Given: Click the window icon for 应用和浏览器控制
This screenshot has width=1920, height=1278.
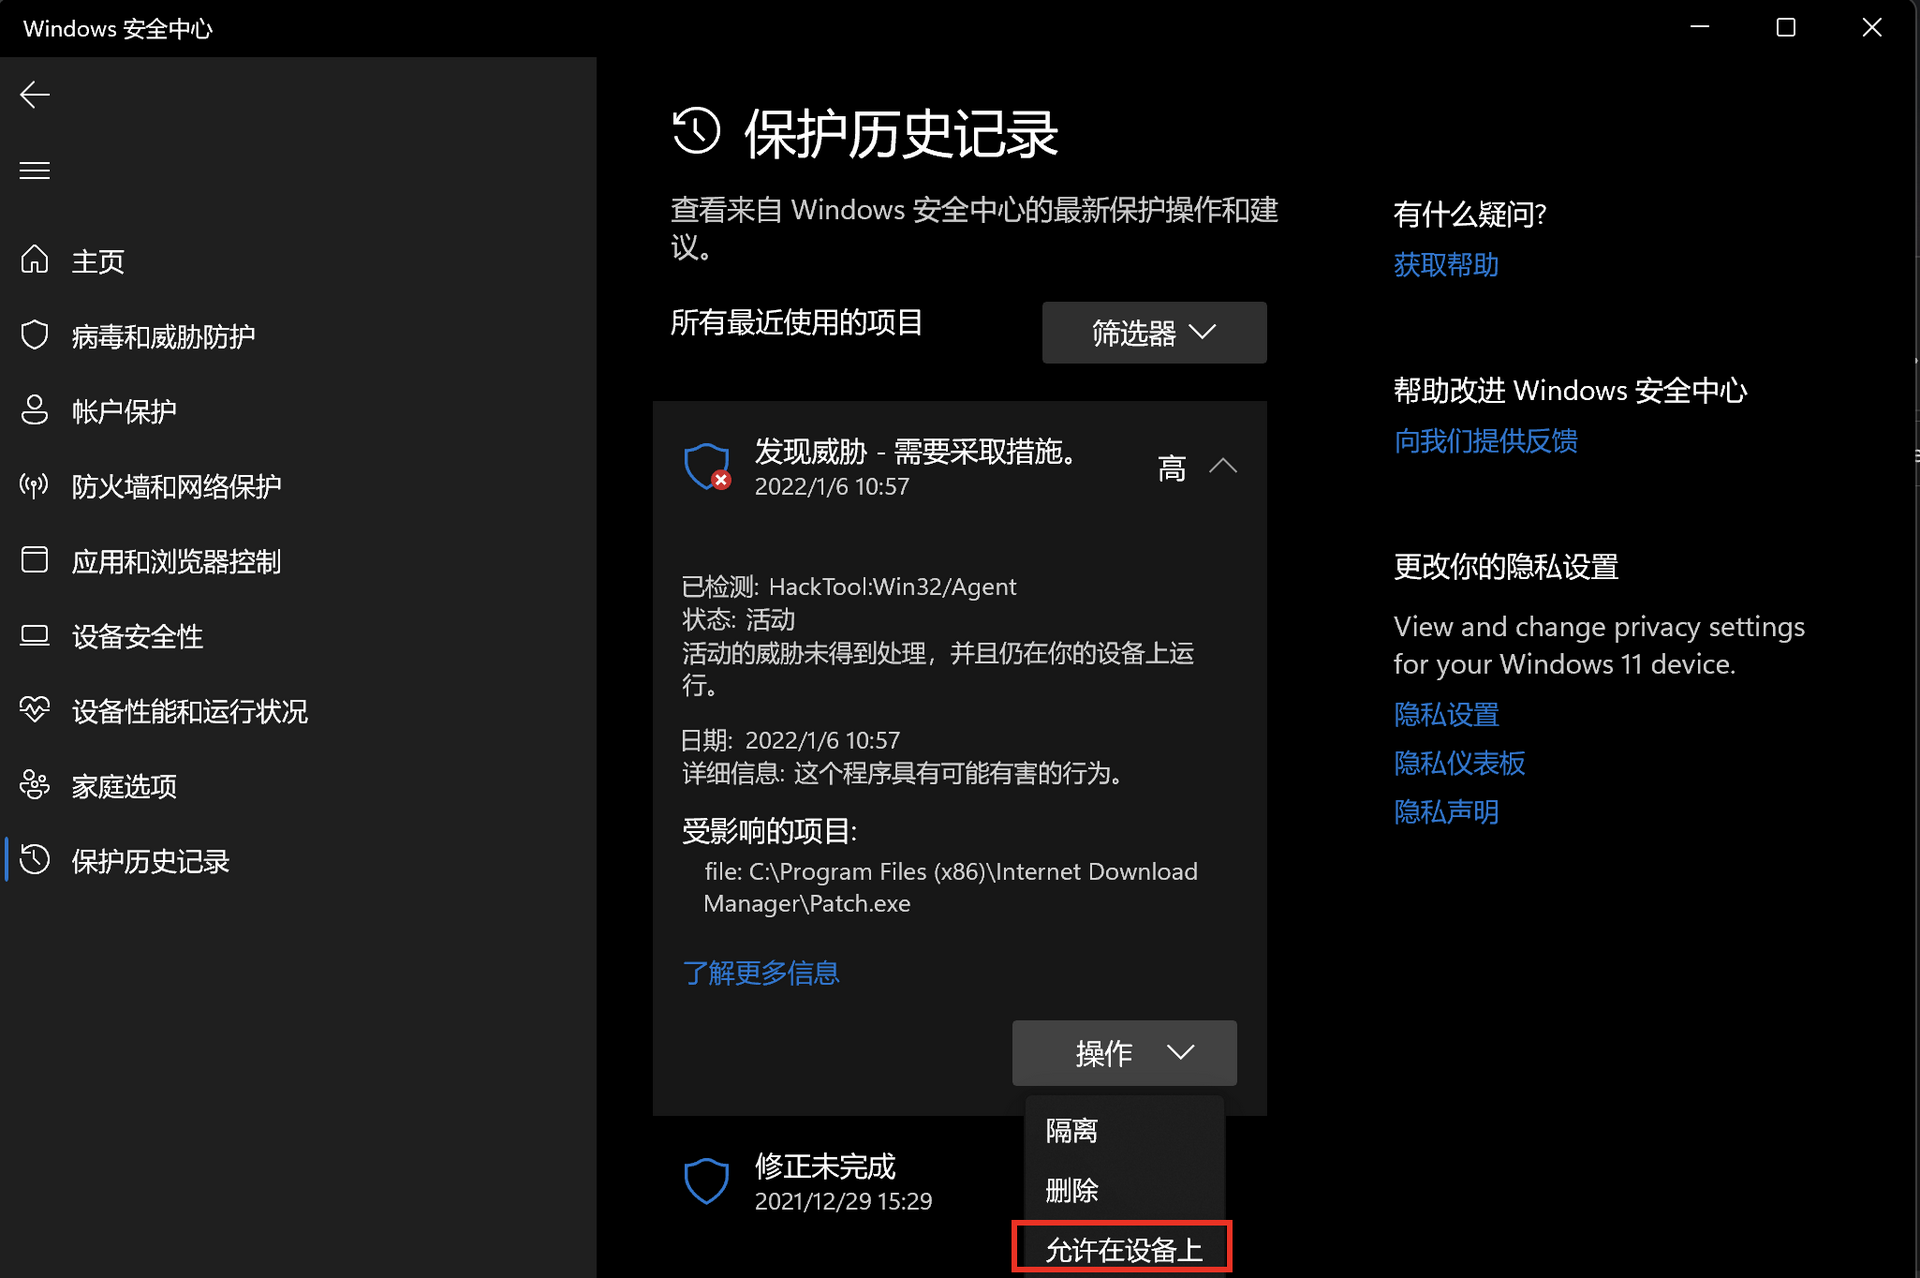Looking at the screenshot, I should tap(35, 560).
